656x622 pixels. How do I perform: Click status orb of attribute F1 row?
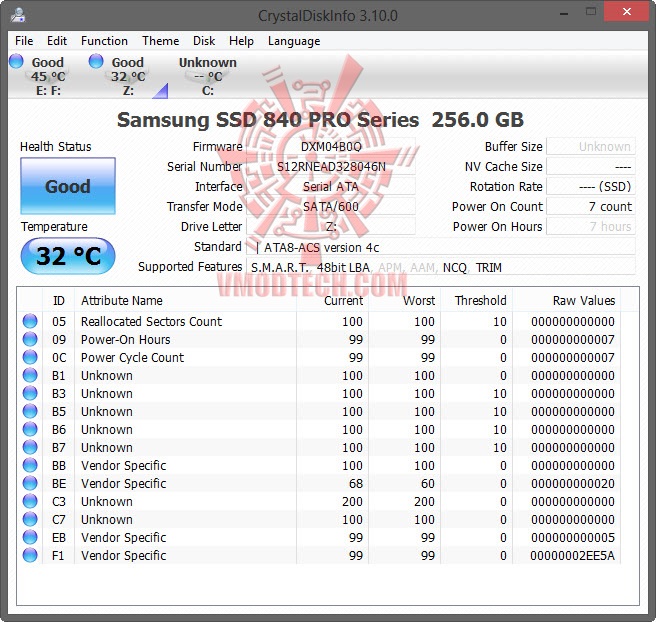(x=30, y=555)
